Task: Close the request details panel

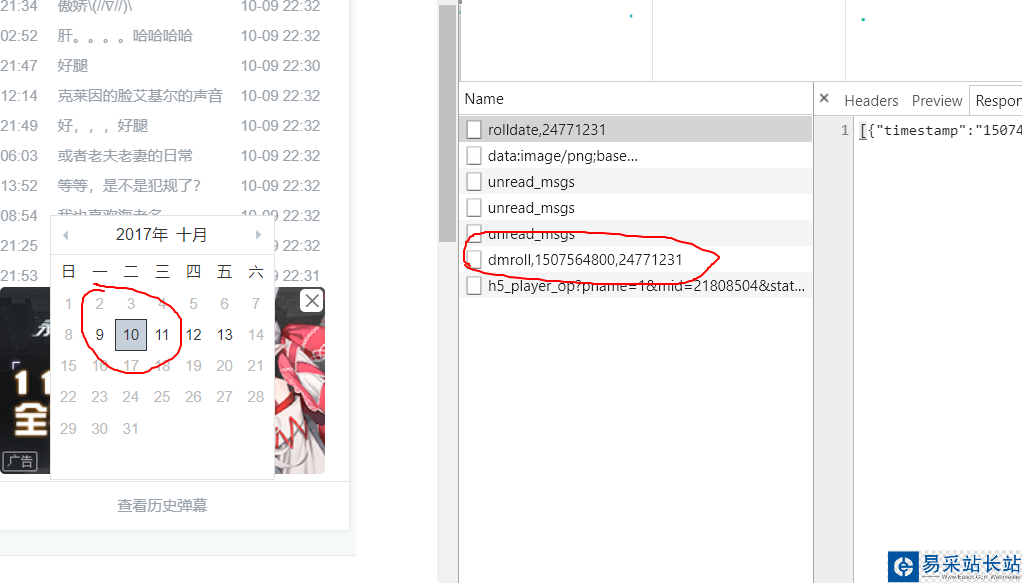Action: [x=824, y=98]
